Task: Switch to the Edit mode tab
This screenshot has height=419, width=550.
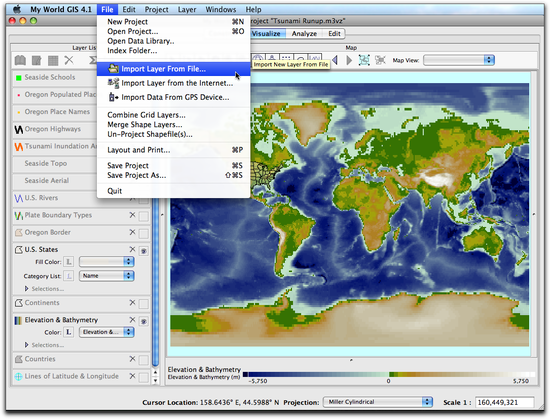Action: tap(334, 34)
